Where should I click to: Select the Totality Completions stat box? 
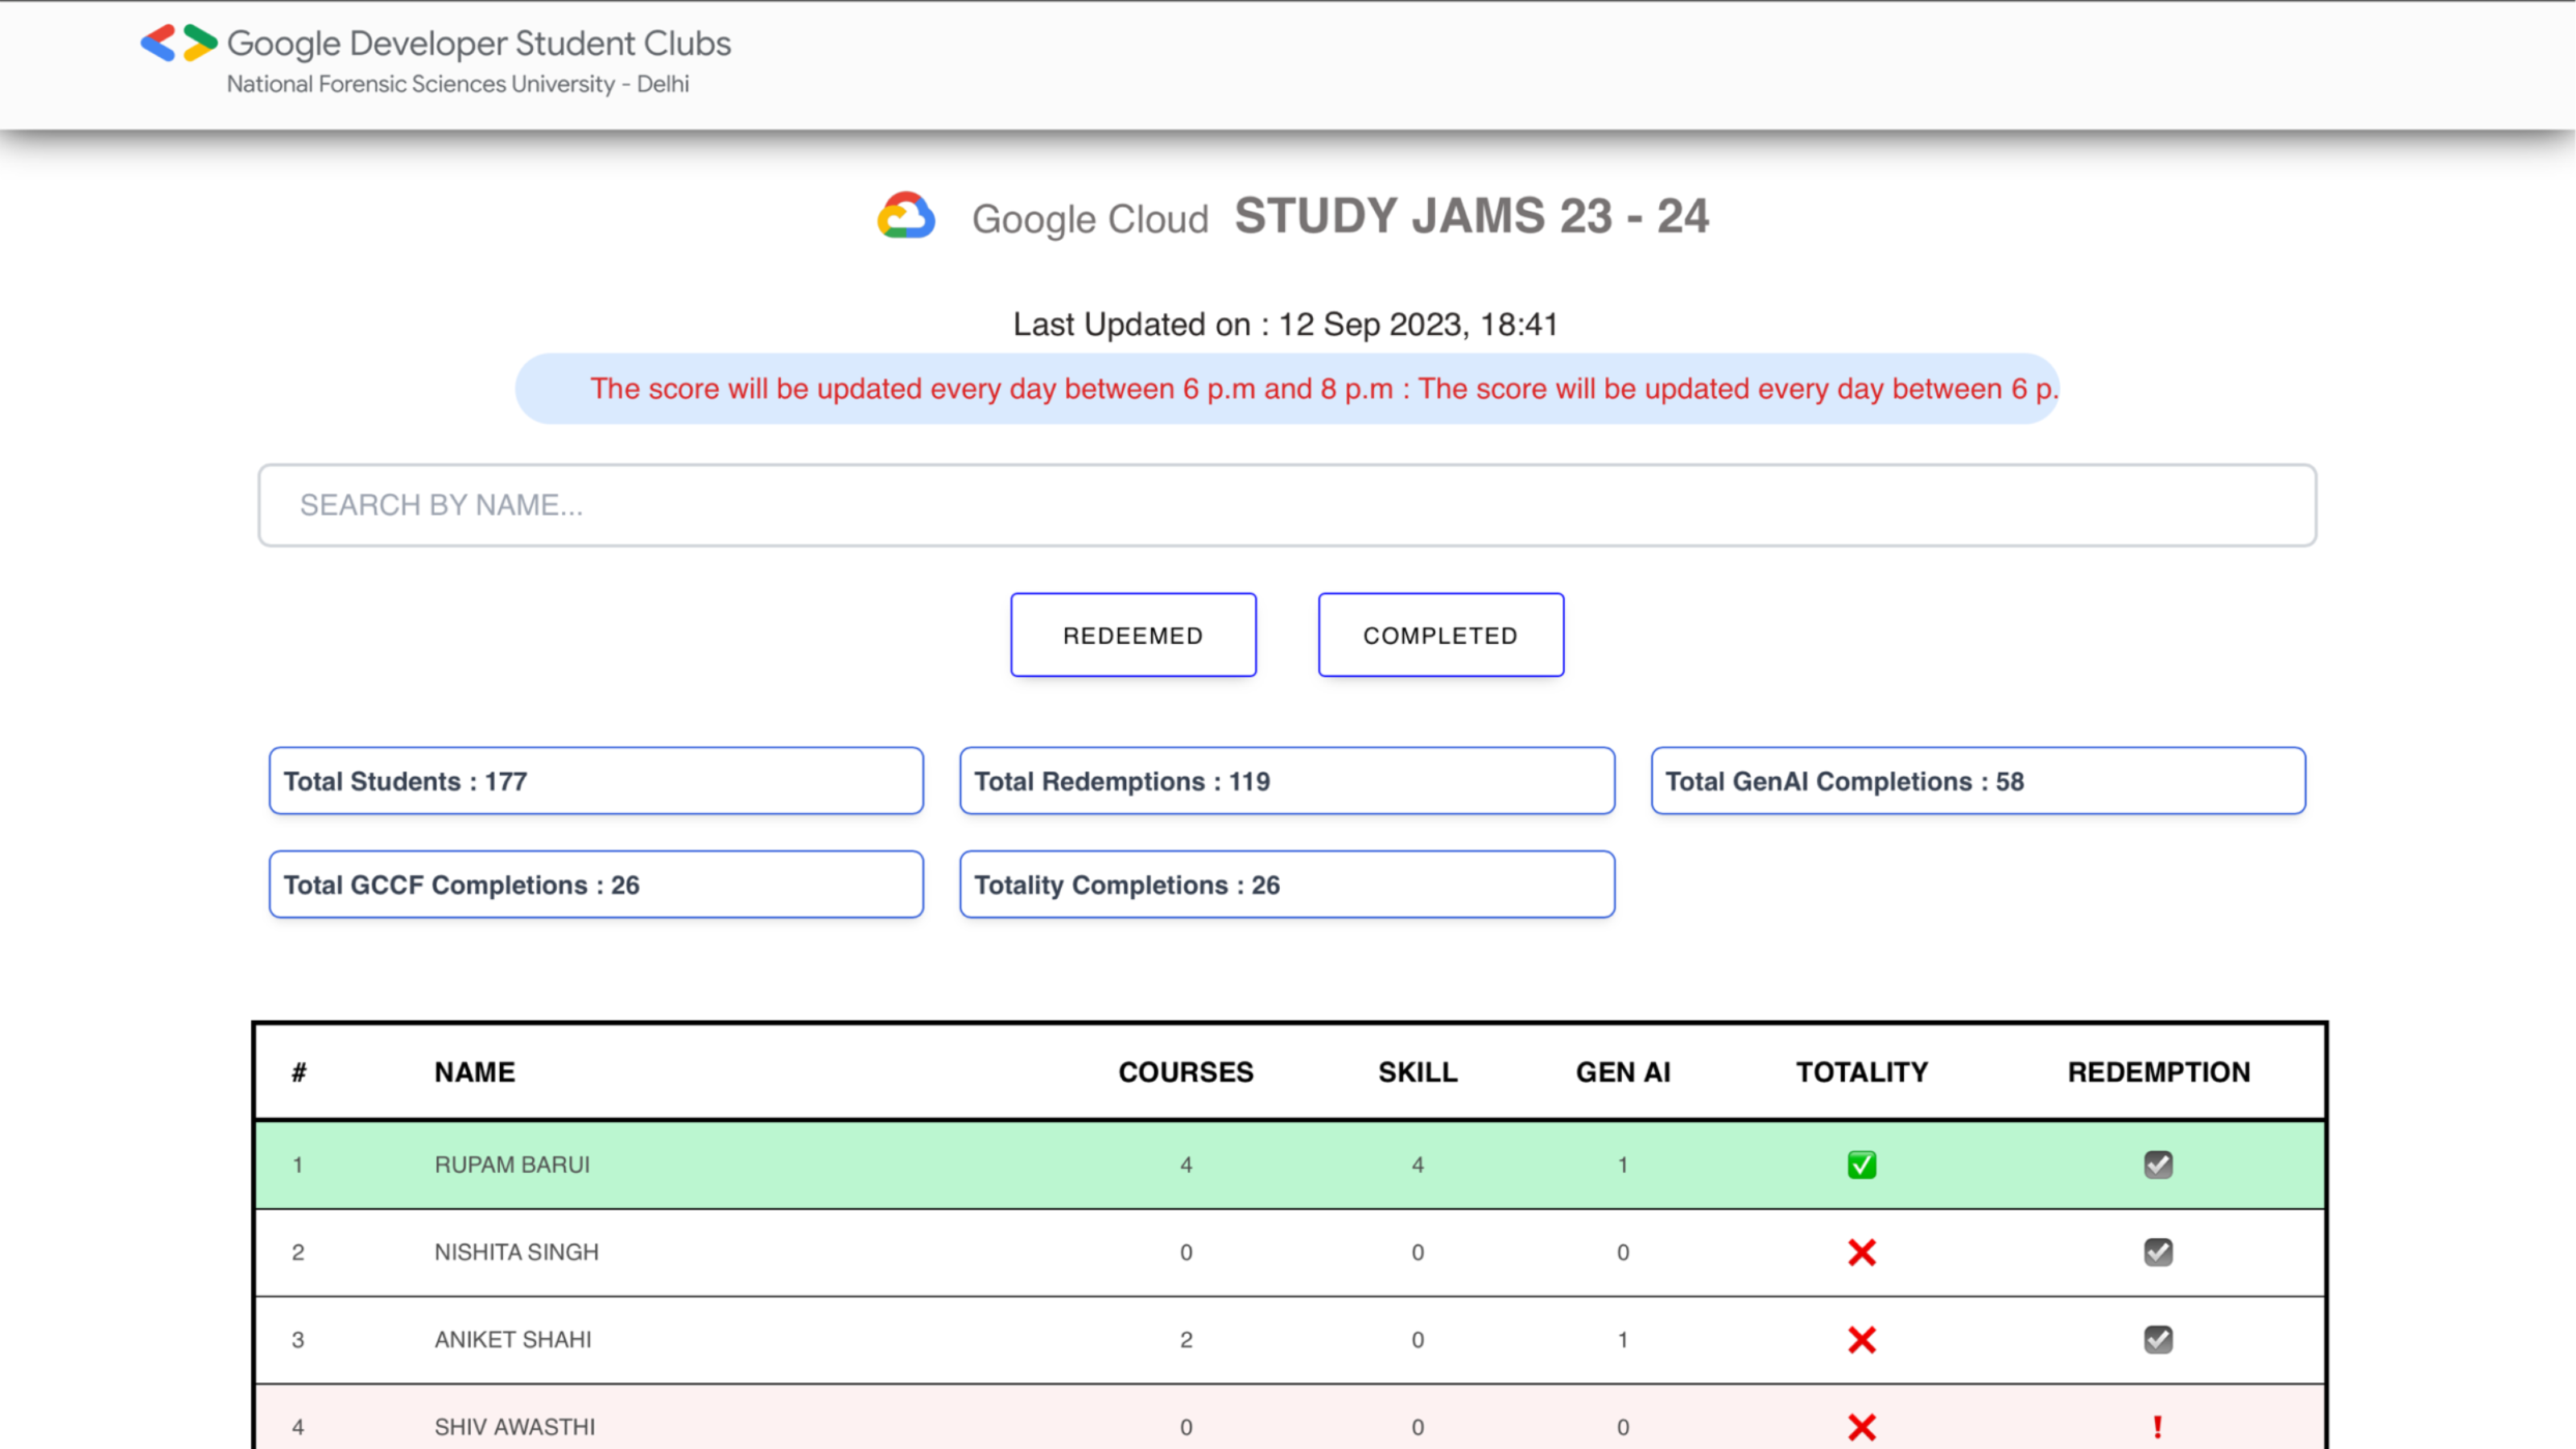pos(1286,885)
